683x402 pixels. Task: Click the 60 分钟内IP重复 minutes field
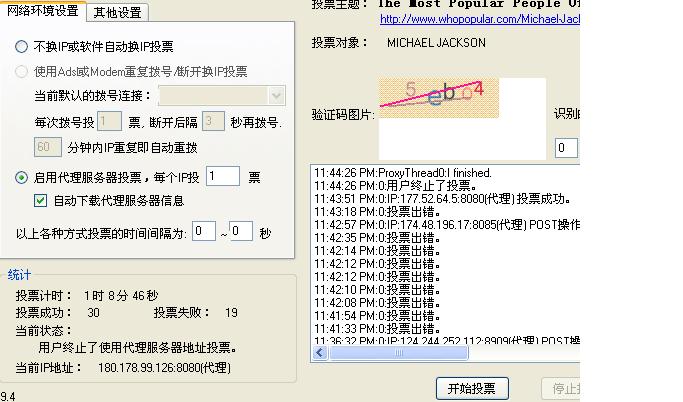click(x=48, y=147)
